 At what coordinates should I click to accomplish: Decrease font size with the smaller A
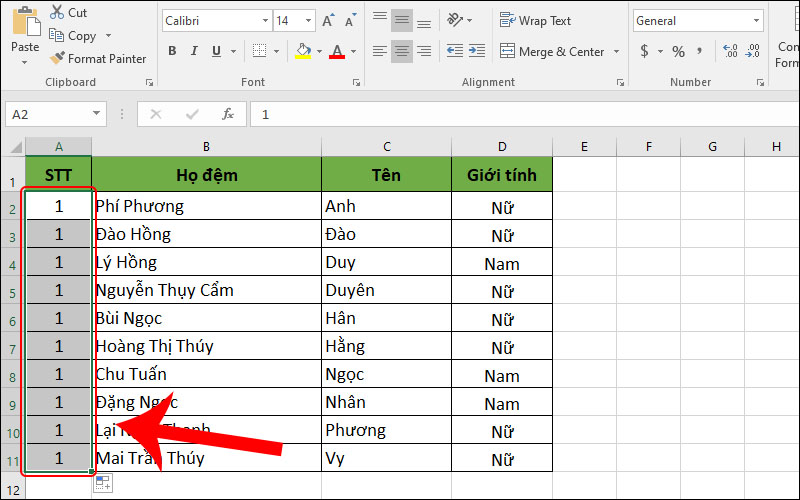click(351, 21)
